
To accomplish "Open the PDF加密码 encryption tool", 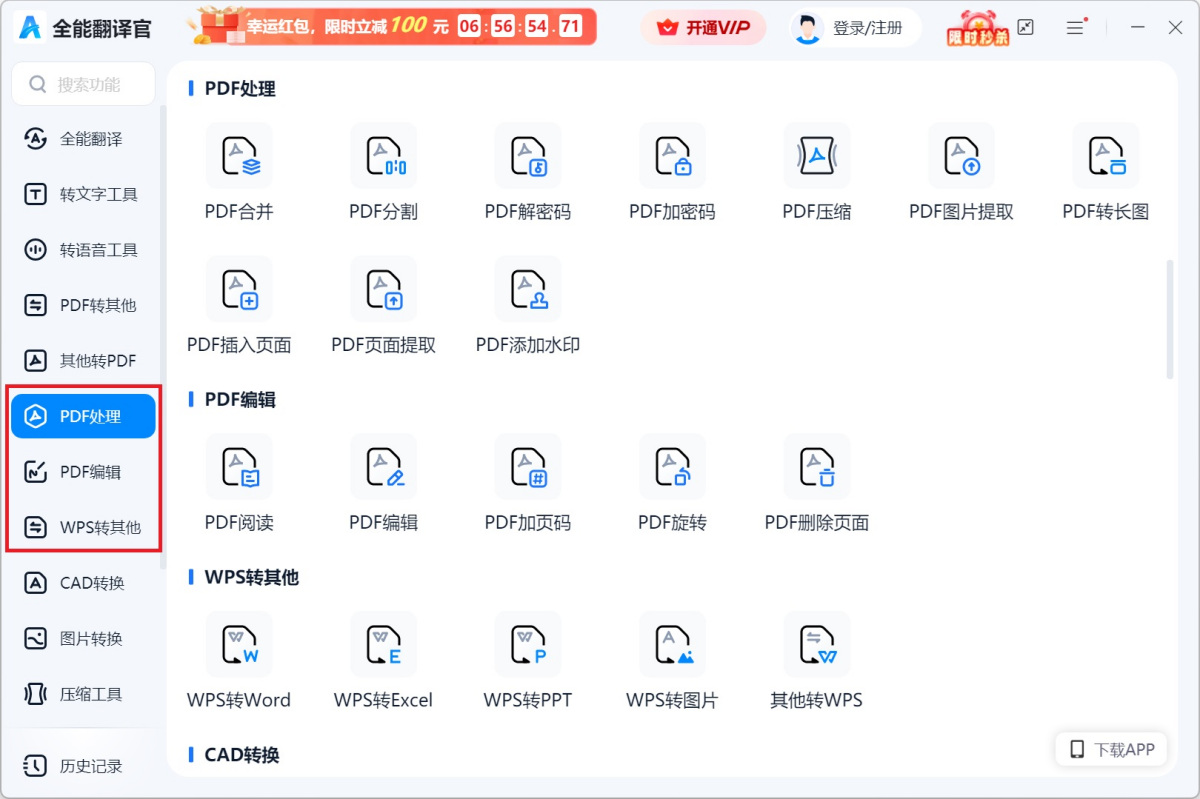I will [672, 170].
